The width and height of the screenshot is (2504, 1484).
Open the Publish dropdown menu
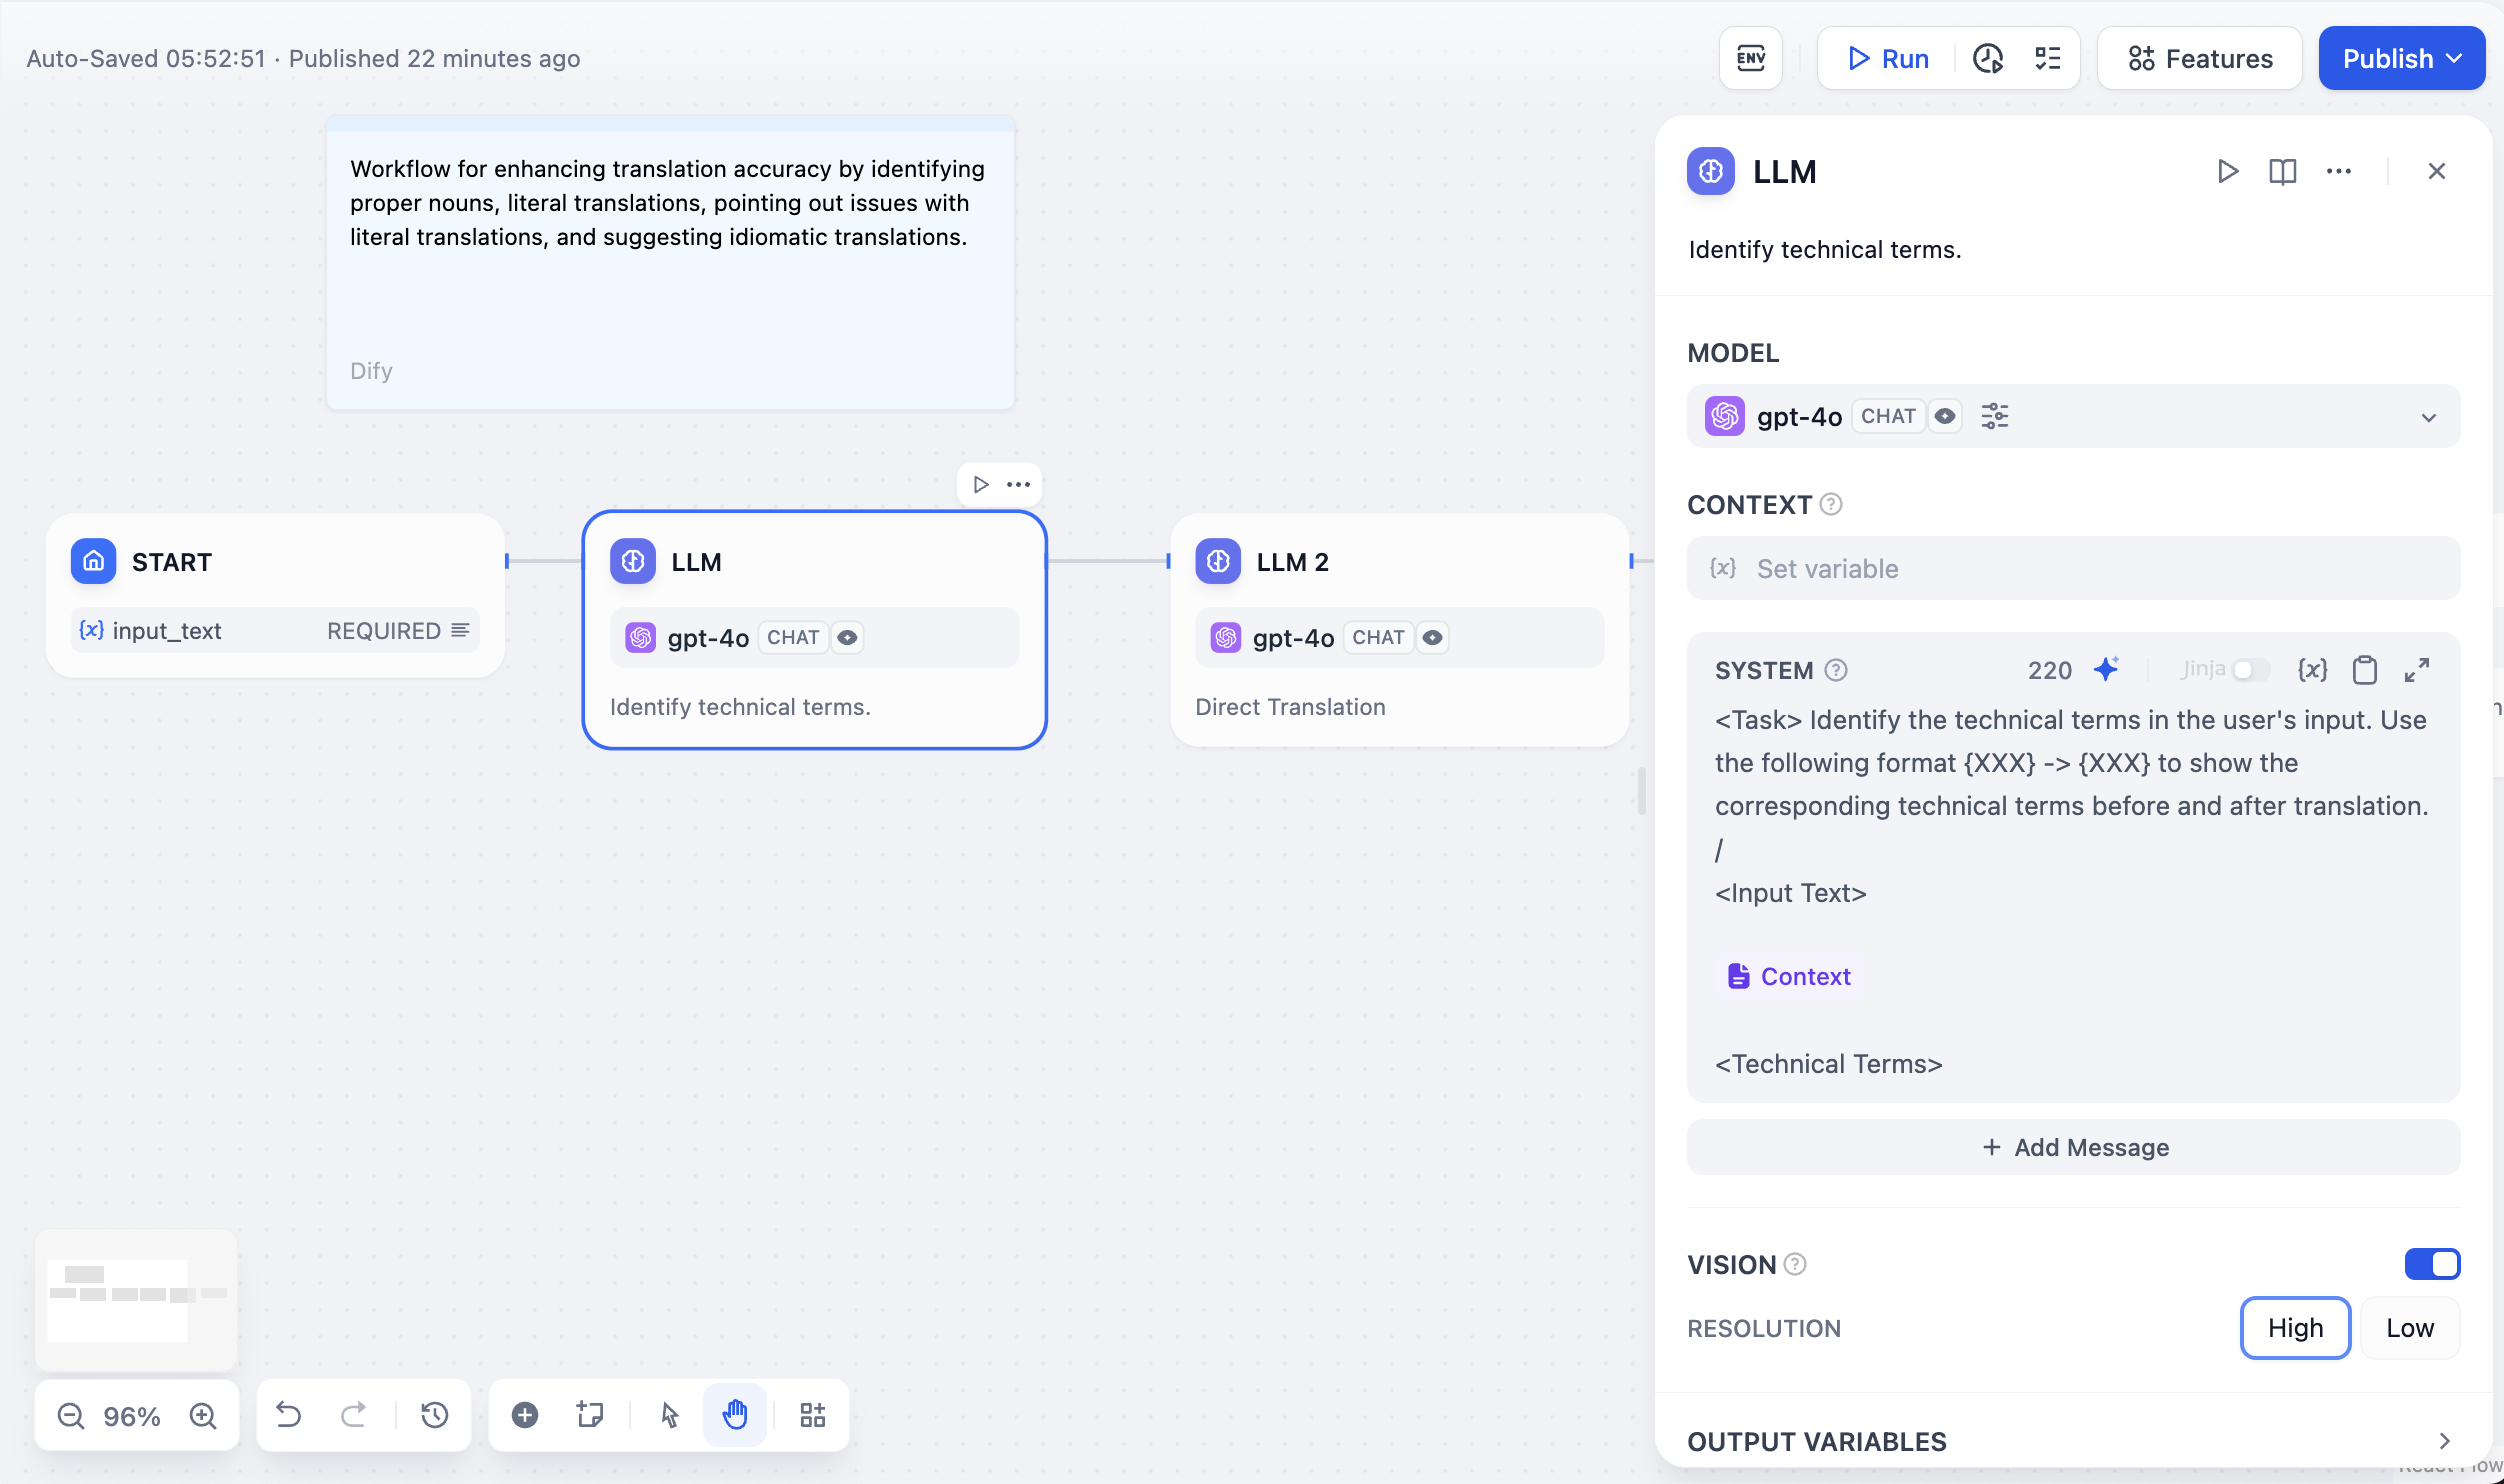click(2454, 59)
